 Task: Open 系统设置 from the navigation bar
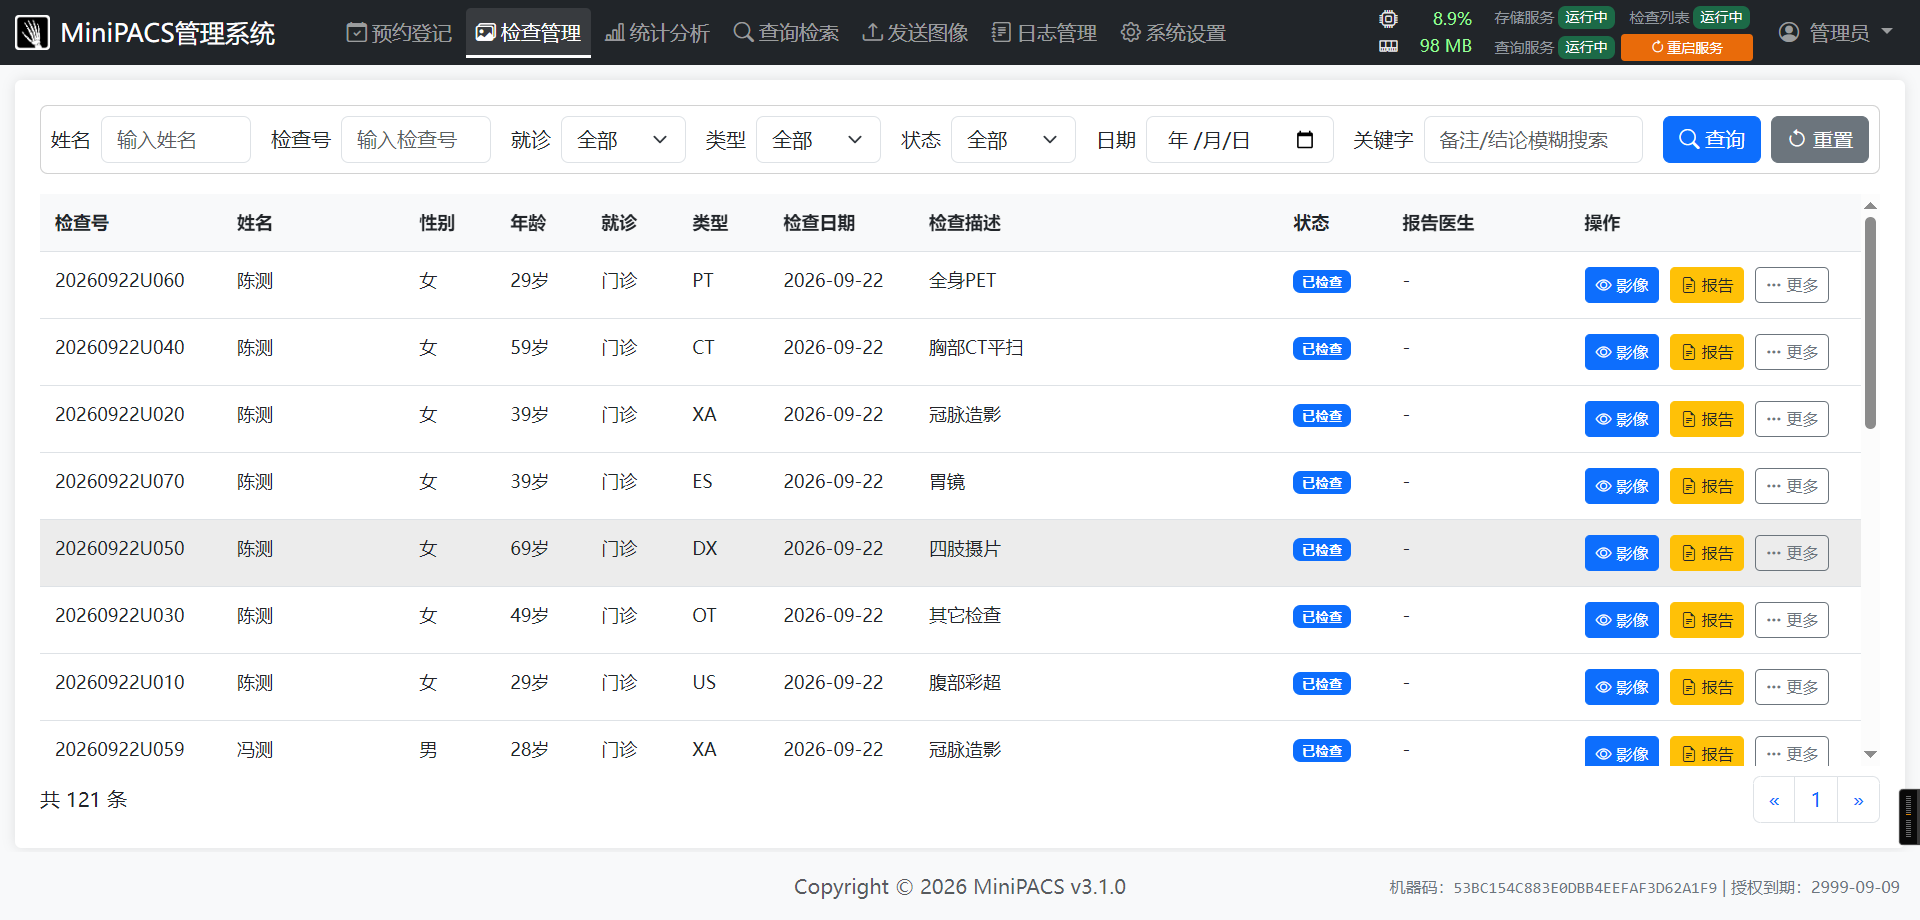coord(1173,33)
